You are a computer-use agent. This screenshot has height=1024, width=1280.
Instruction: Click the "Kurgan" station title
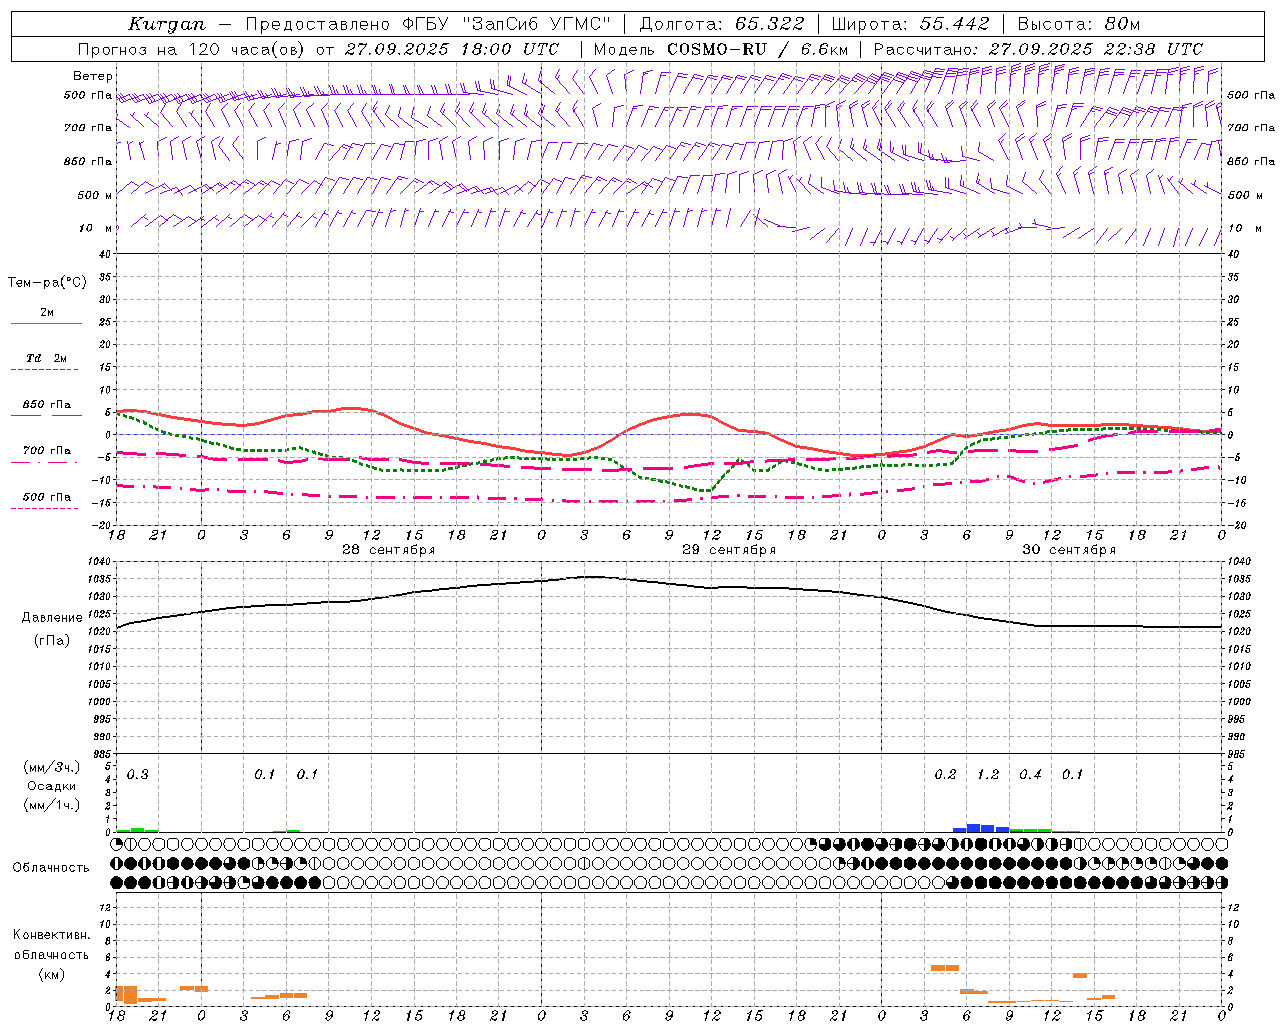pos(167,24)
